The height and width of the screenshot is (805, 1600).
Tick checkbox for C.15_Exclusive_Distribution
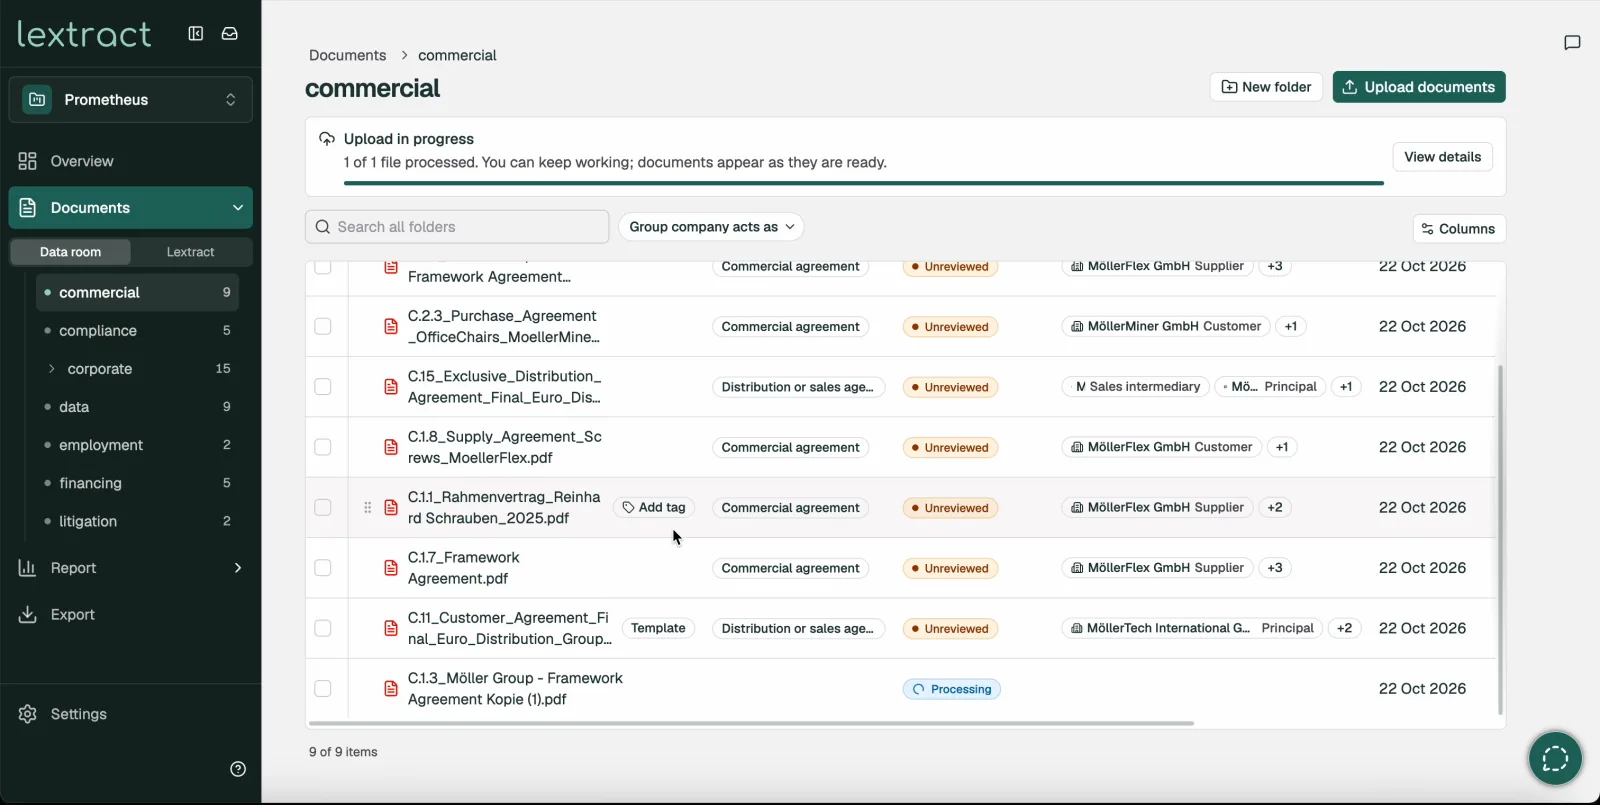pyautogui.click(x=323, y=387)
